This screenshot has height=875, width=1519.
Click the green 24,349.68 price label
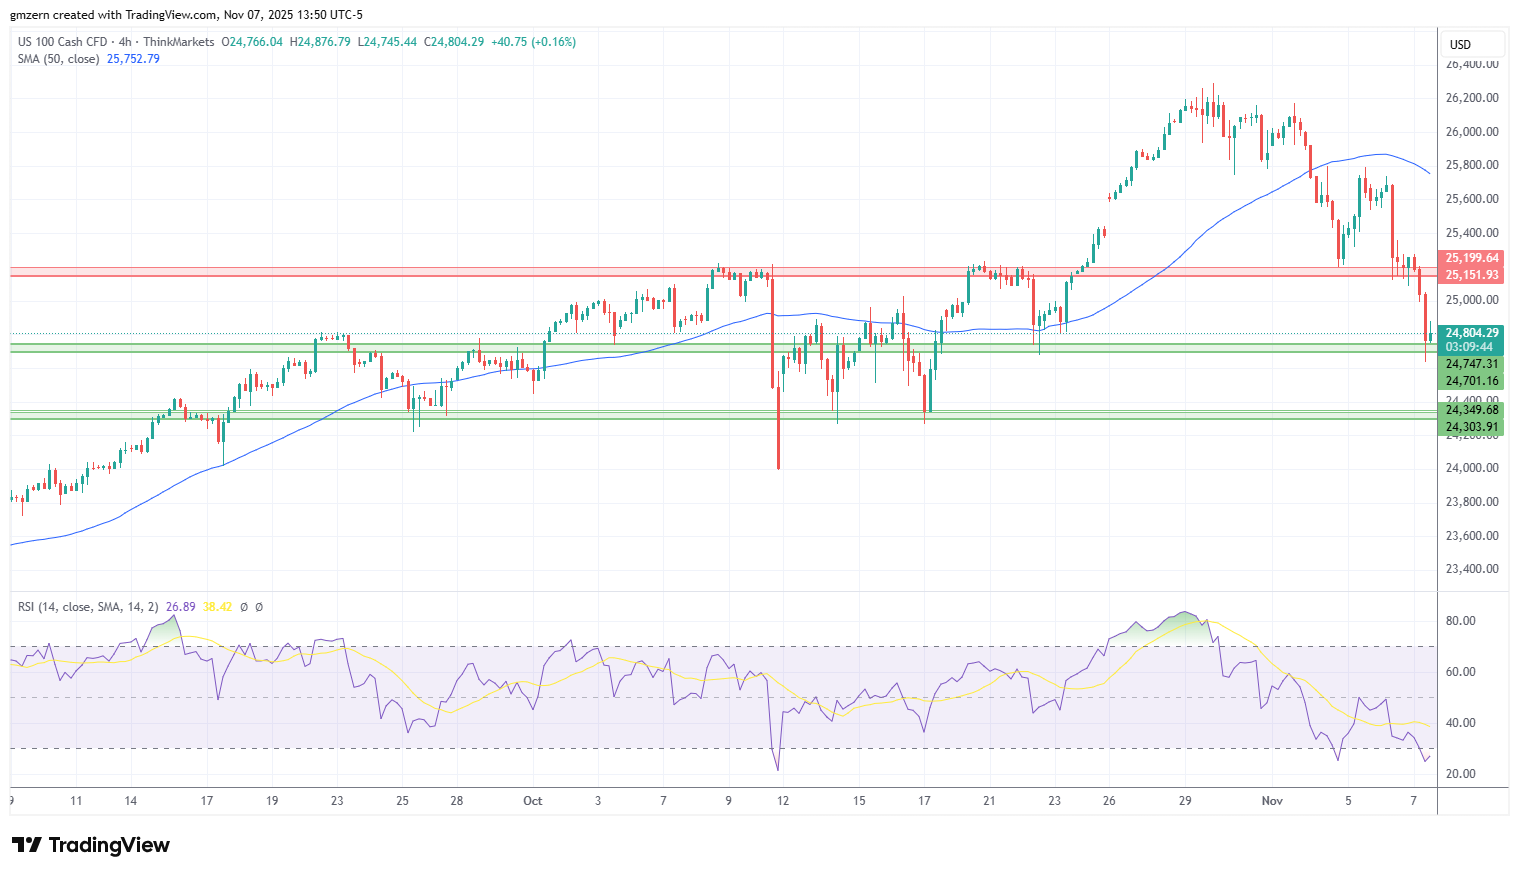point(1471,410)
